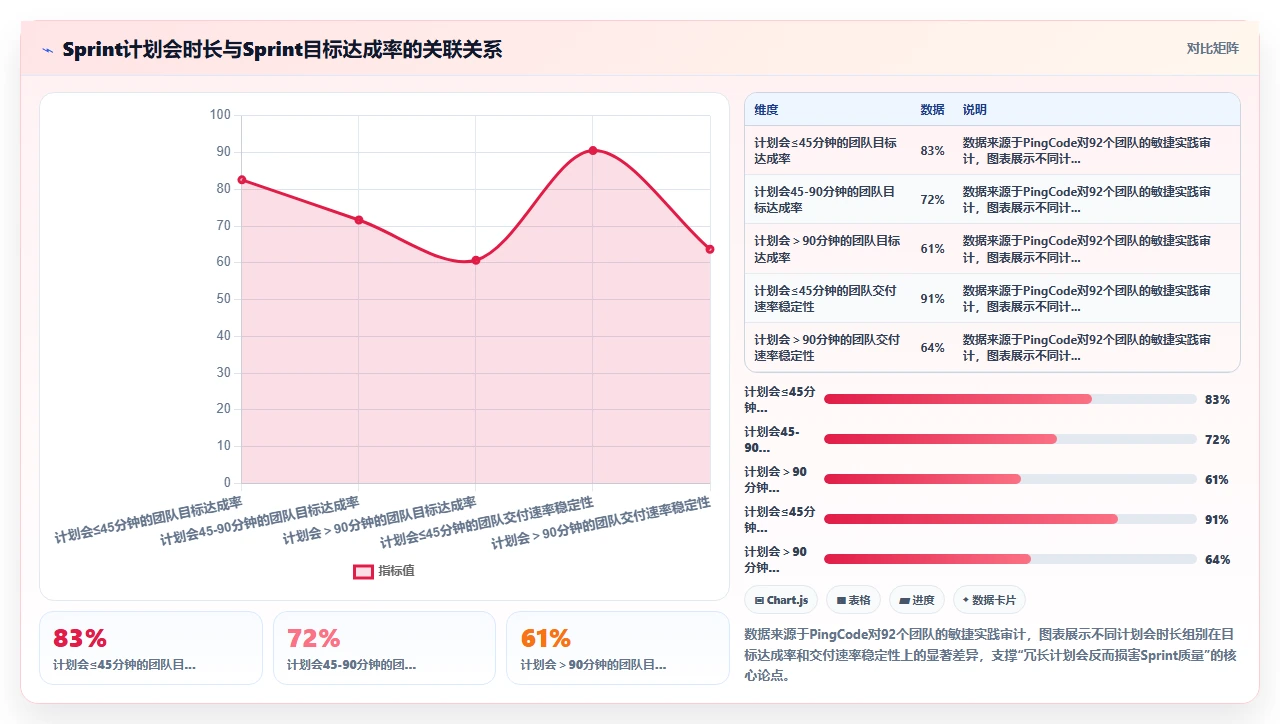Select table row 计划会＞90分钟的团队目标达成率
This screenshot has width=1280, height=724.
tap(992, 249)
